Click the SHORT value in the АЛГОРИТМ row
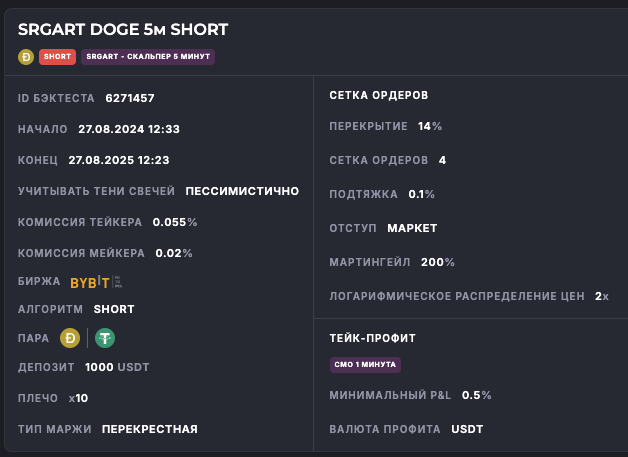Image resolution: width=628 pixels, height=457 pixels. pos(114,309)
